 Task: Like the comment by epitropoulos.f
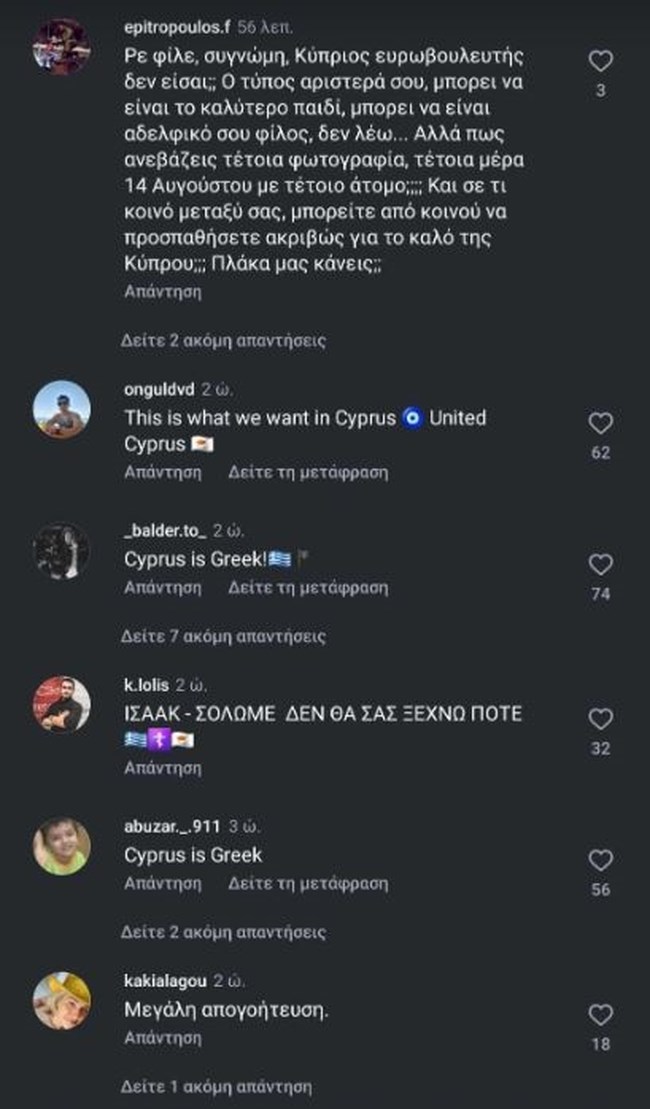click(x=600, y=62)
